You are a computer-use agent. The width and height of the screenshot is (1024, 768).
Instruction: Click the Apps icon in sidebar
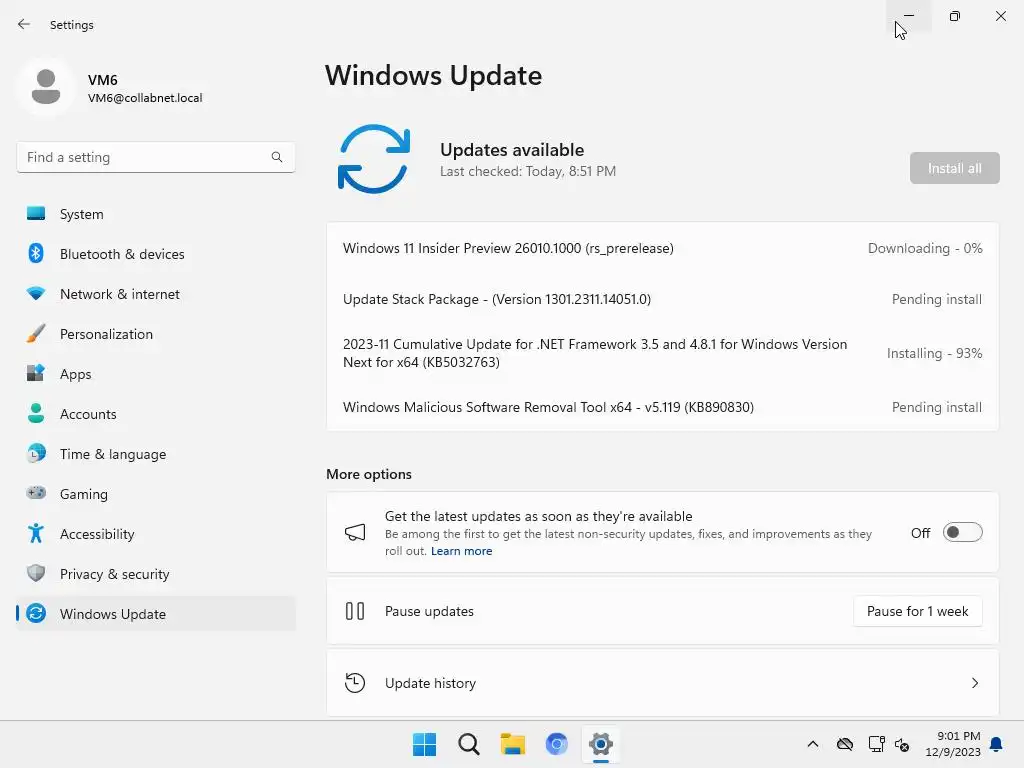(x=36, y=374)
